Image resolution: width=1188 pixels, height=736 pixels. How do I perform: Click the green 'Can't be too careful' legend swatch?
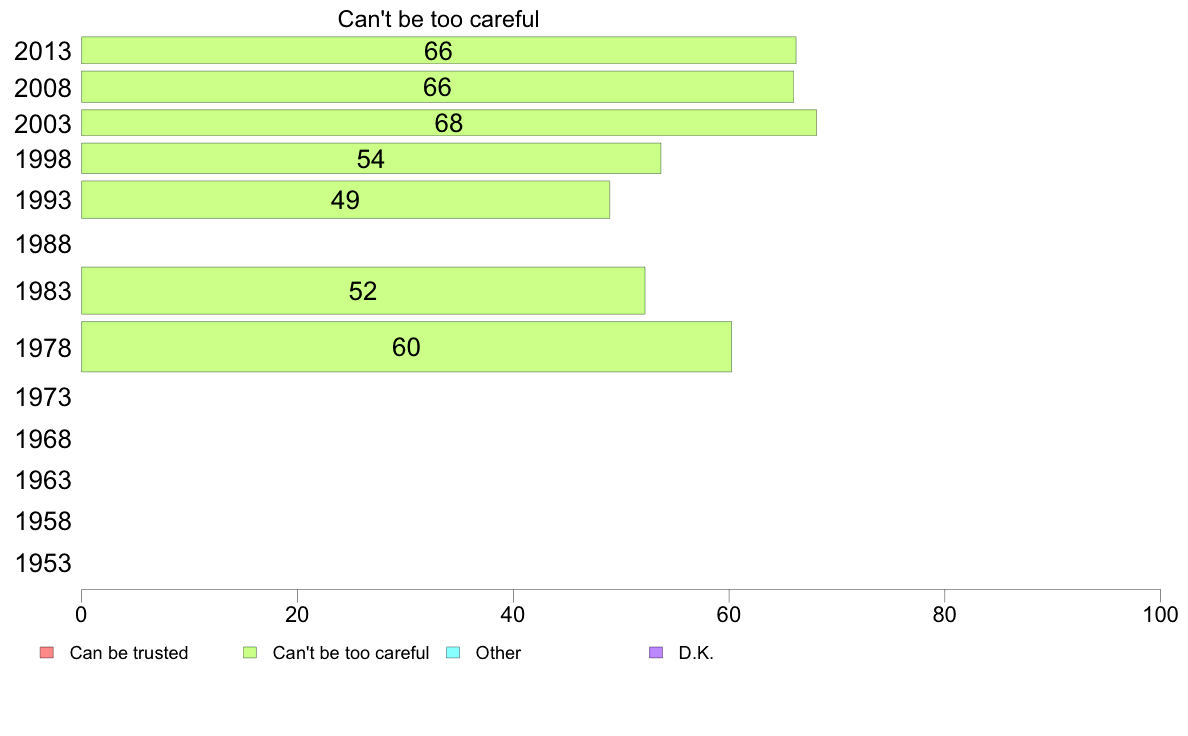pyautogui.click(x=250, y=653)
